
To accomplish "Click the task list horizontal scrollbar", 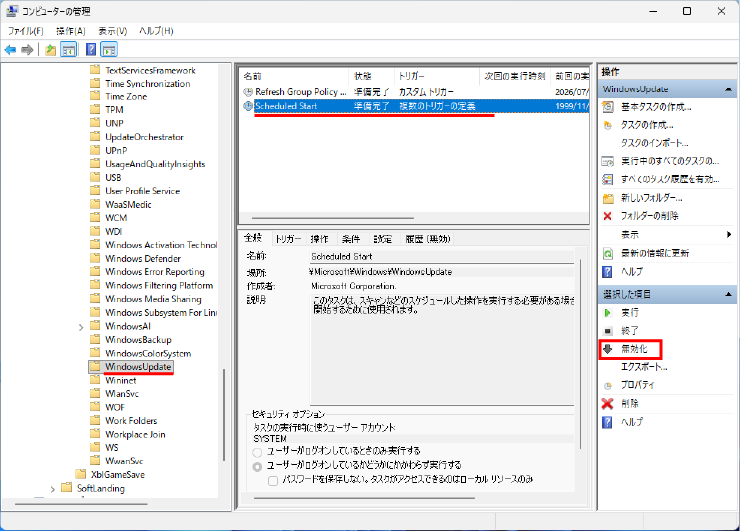I will tap(333, 218).
